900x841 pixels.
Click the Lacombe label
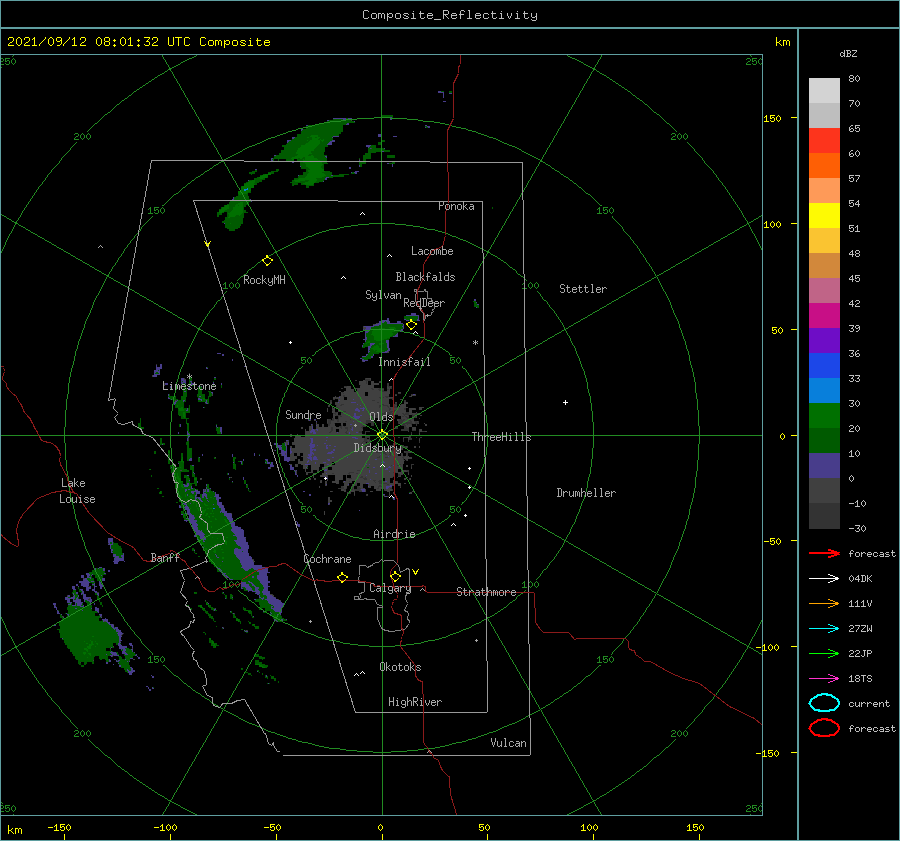pos(432,251)
